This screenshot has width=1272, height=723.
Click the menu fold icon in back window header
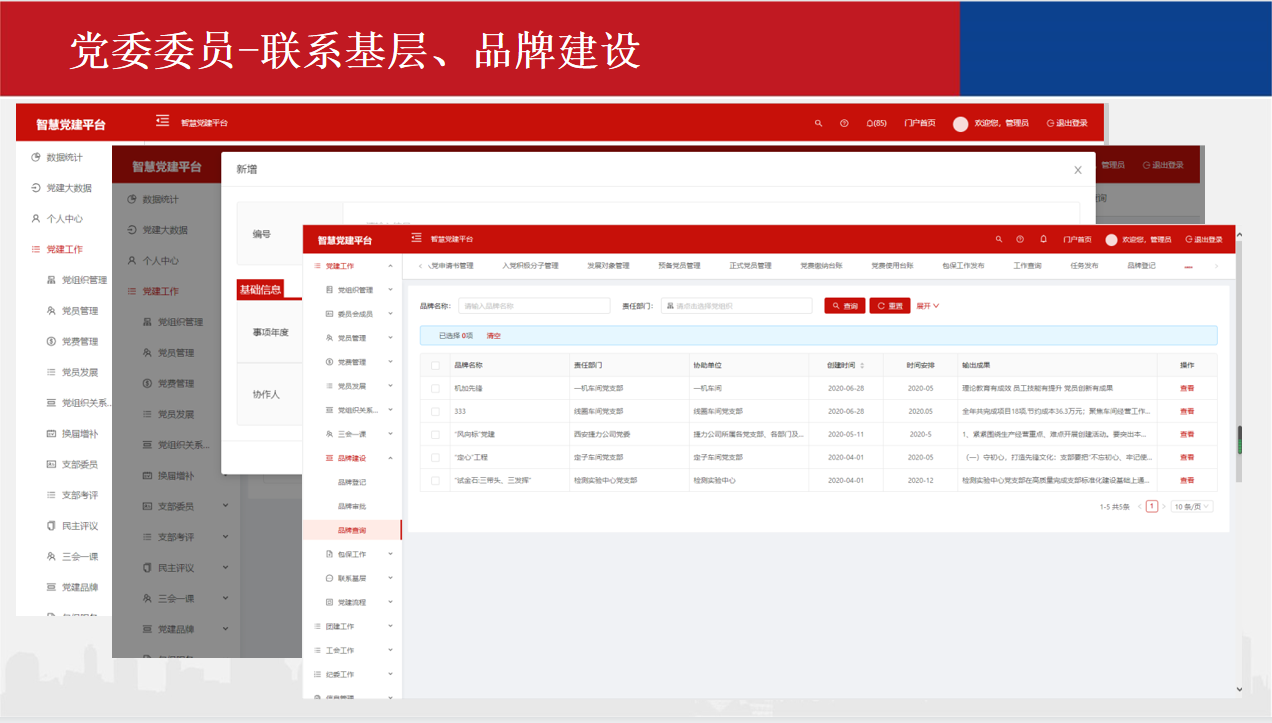tap(162, 121)
